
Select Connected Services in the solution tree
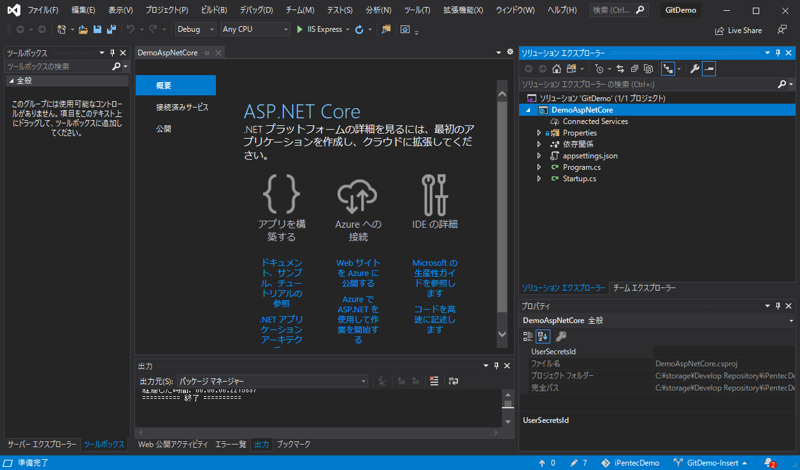point(595,121)
